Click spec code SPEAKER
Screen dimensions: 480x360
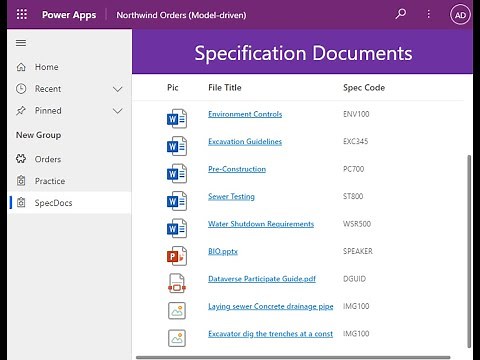click(358, 251)
